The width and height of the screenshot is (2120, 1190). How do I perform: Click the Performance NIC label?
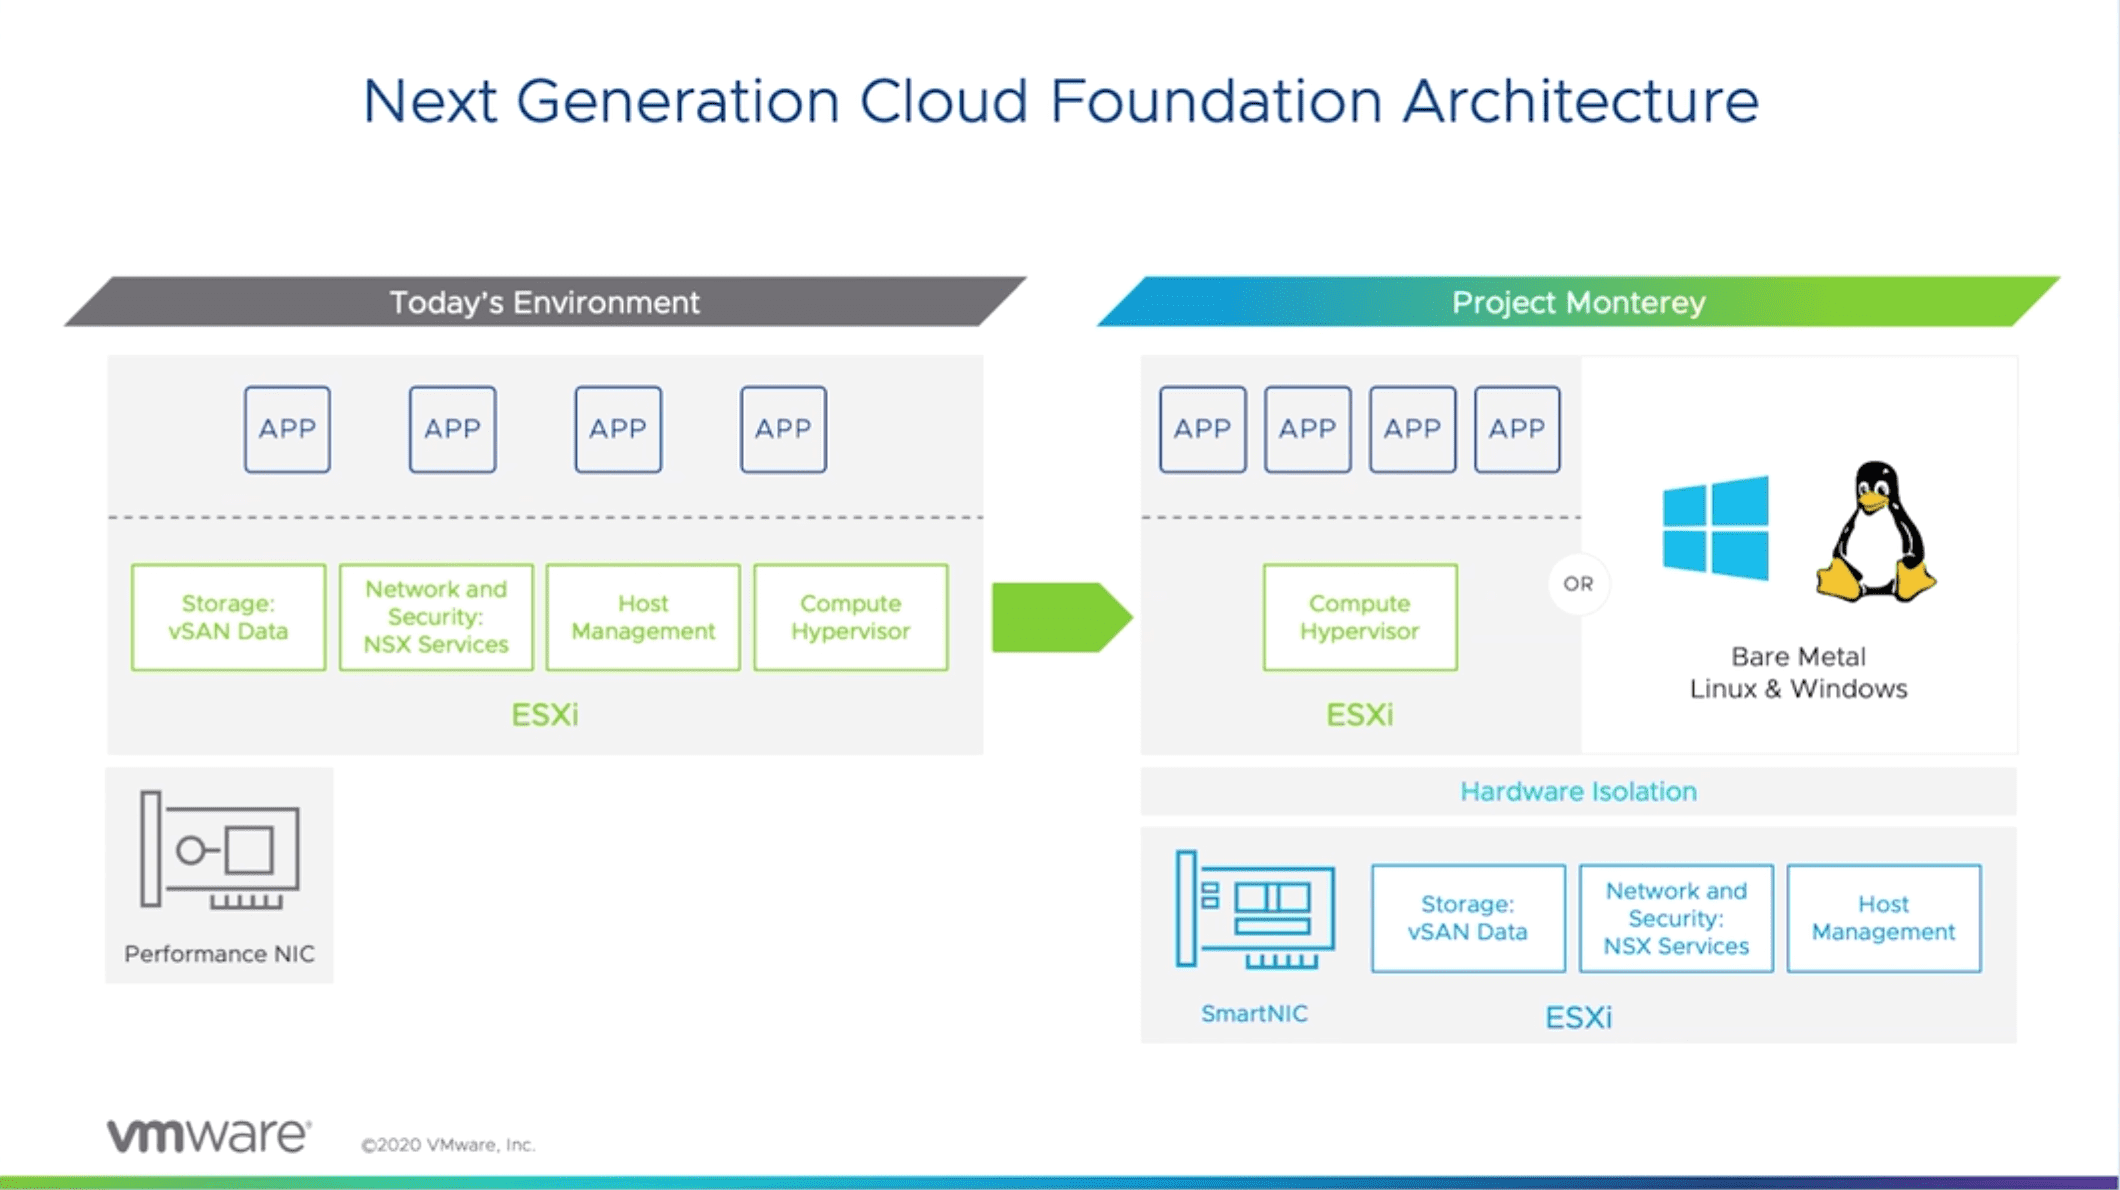219,954
